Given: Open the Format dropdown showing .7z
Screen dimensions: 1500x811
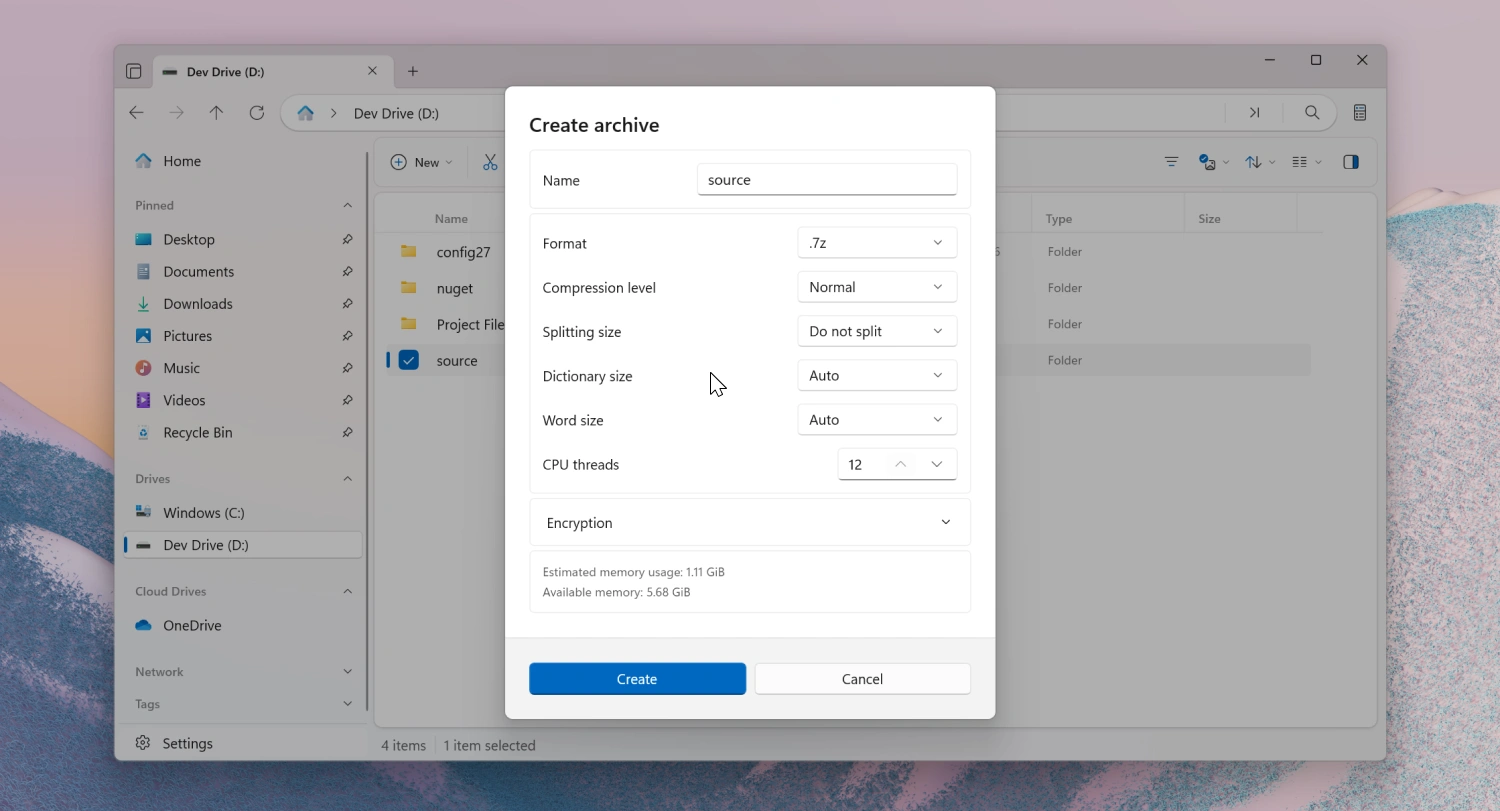Looking at the screenshot, I should tap(876, 243).
